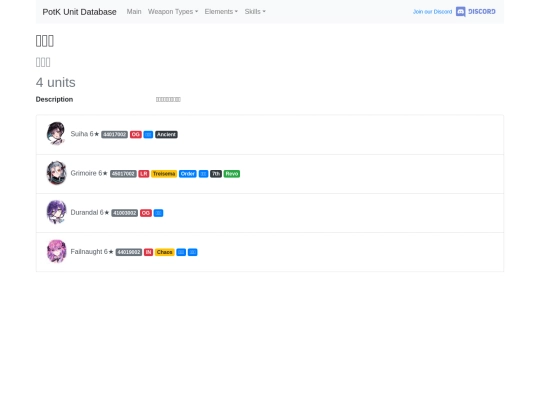Open Suiha's portrait thumbnail

click(x=56, y=134)
